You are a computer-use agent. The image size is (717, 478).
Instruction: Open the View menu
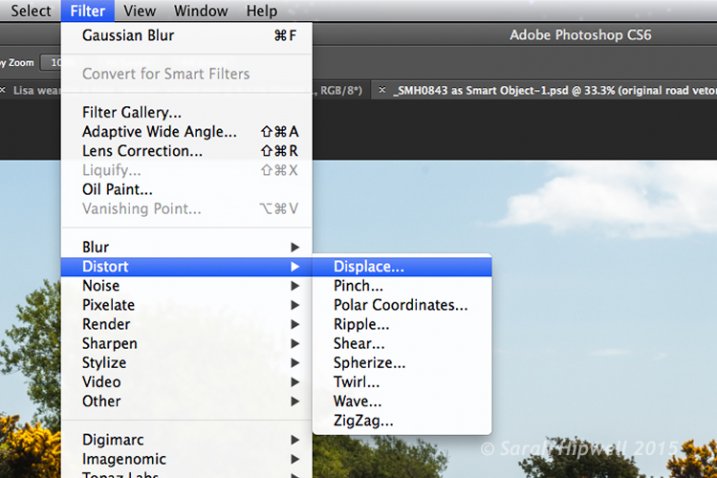[140, 11]
